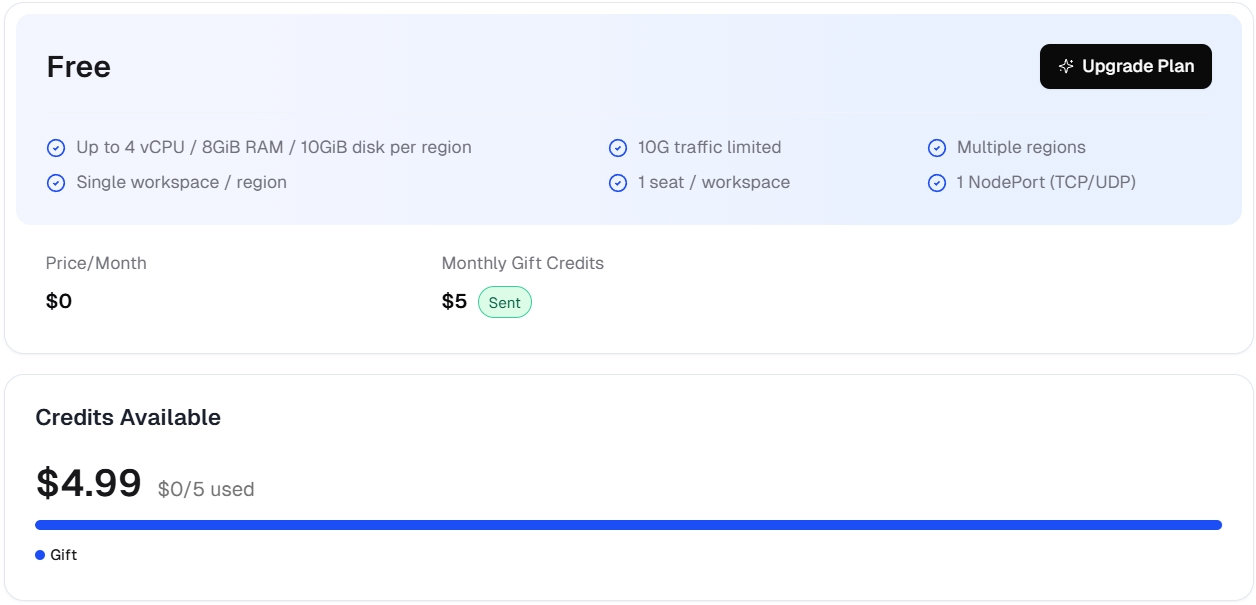The width and height of the screenshot is (1256, 605).
Task: Click the Monthly Gift Credits label
Action: click(x=523, y=263)
